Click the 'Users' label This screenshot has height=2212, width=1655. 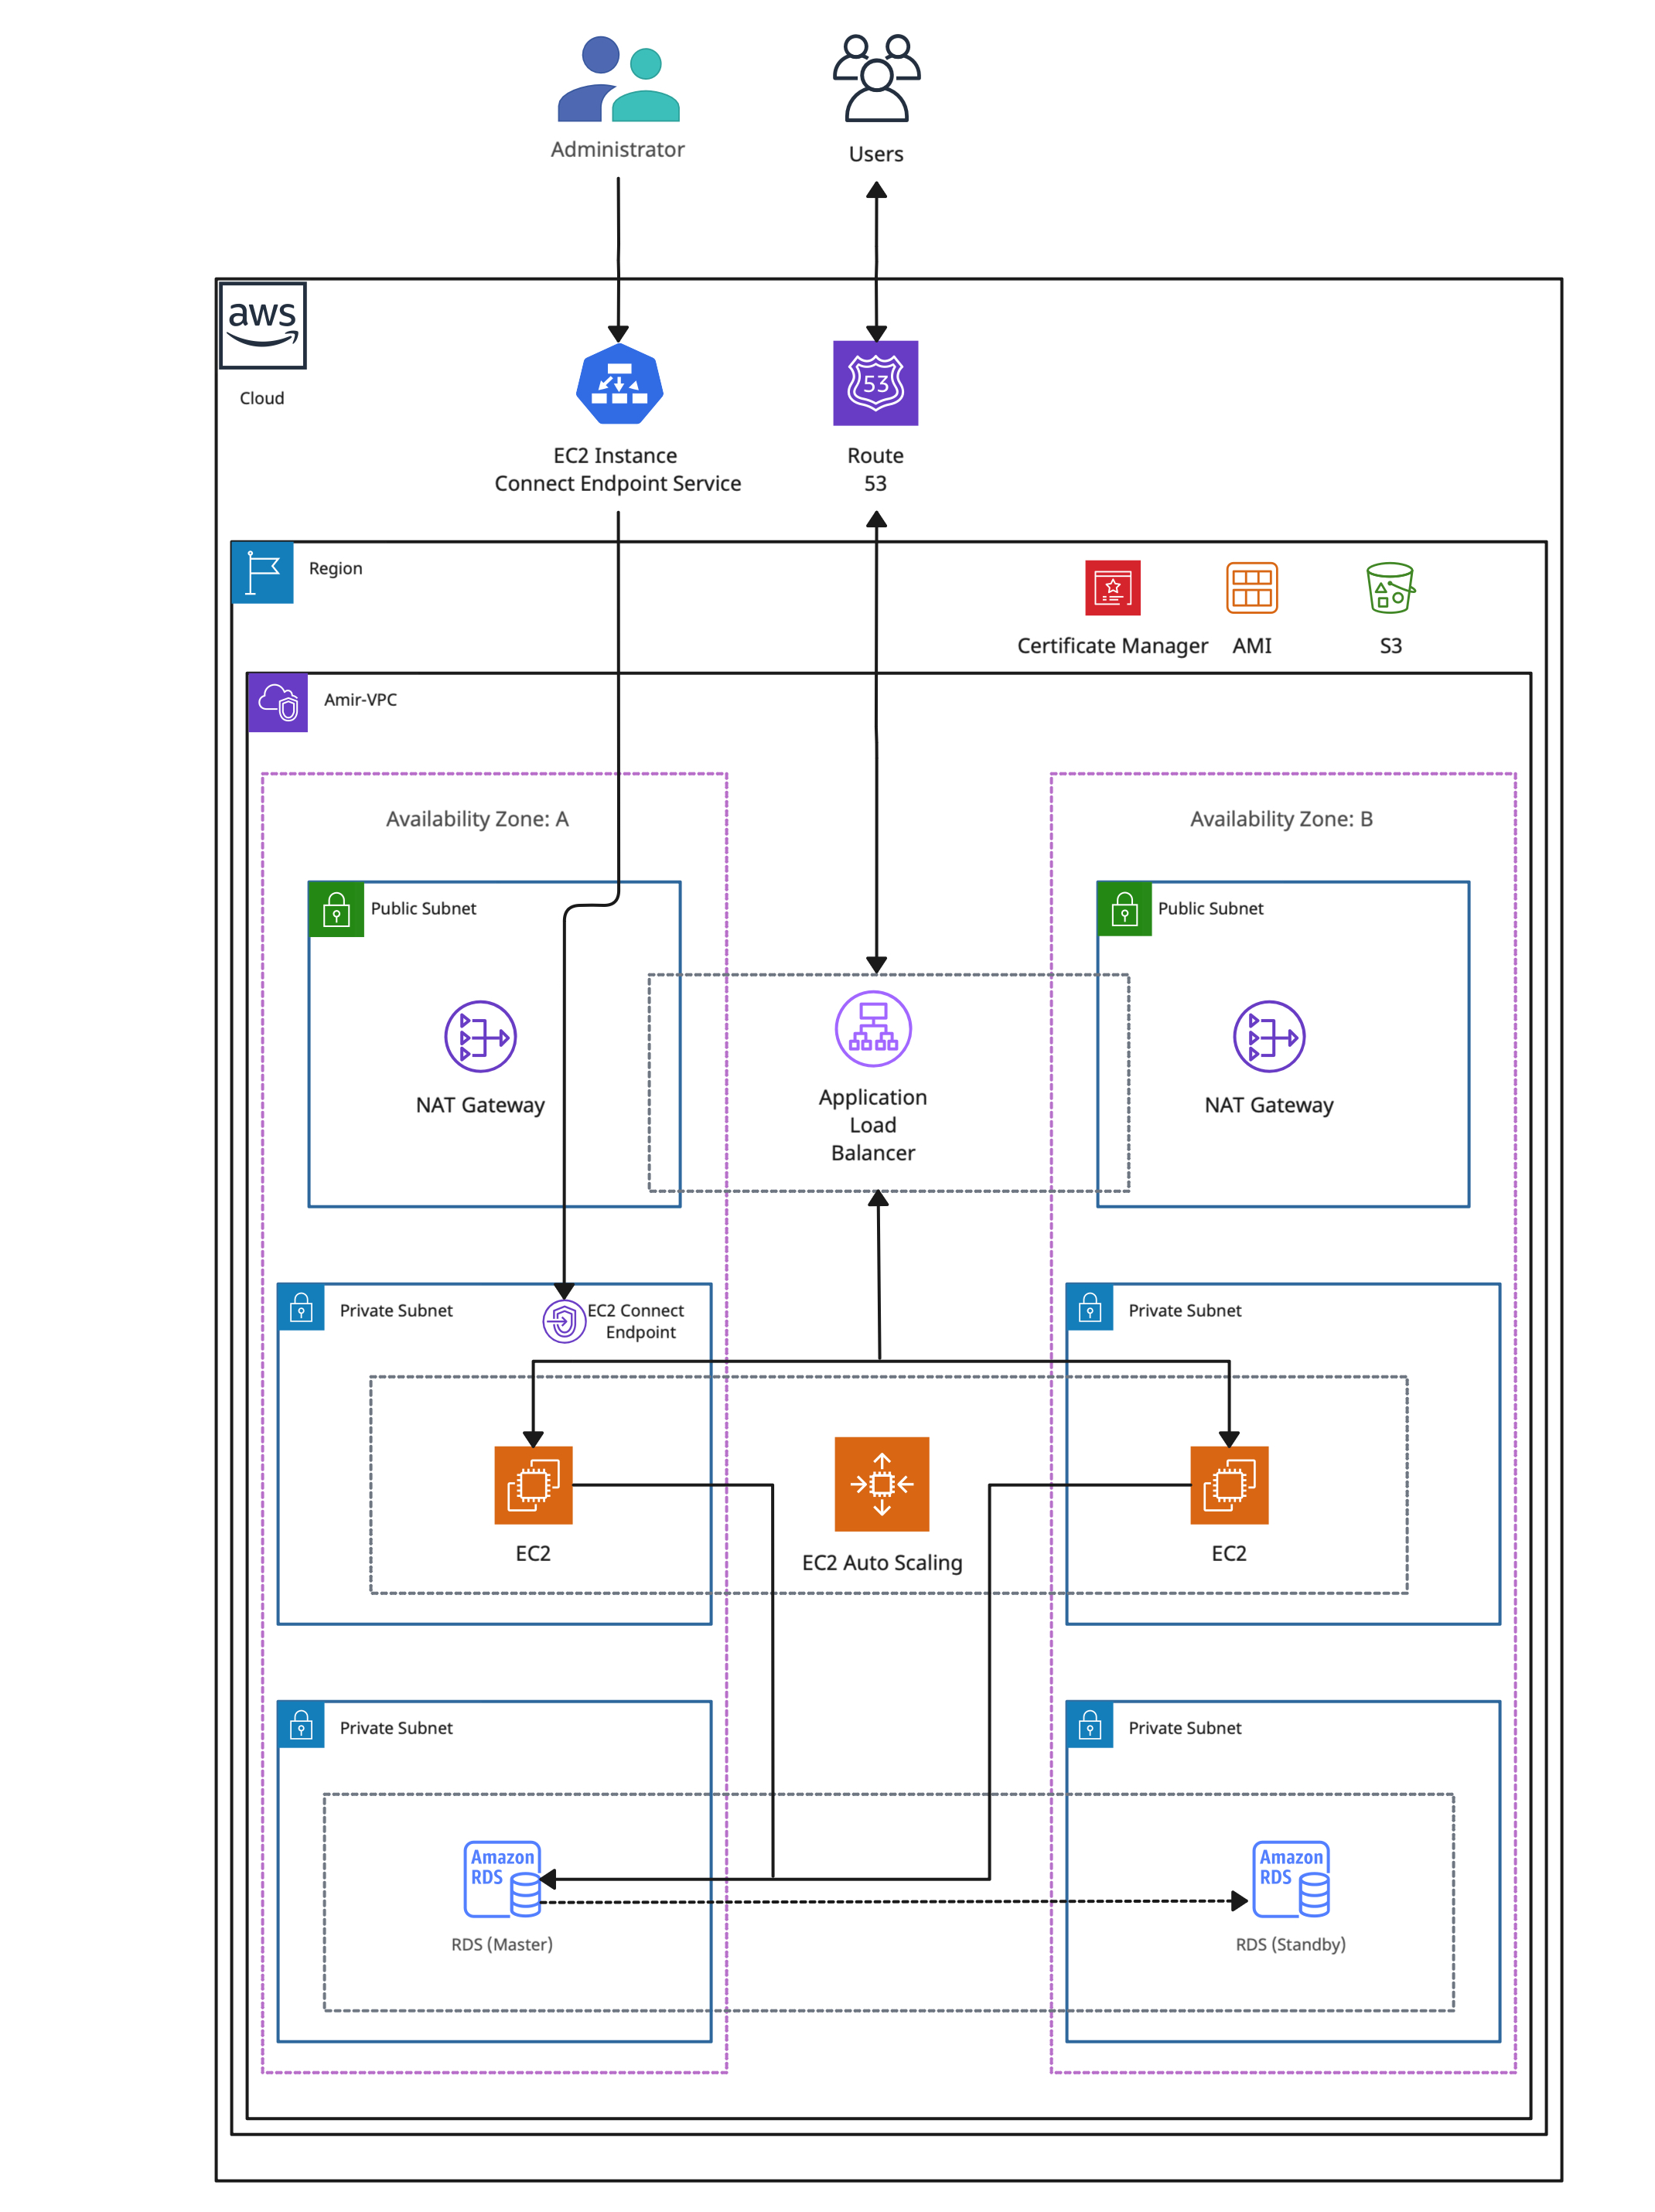[876, 154]
